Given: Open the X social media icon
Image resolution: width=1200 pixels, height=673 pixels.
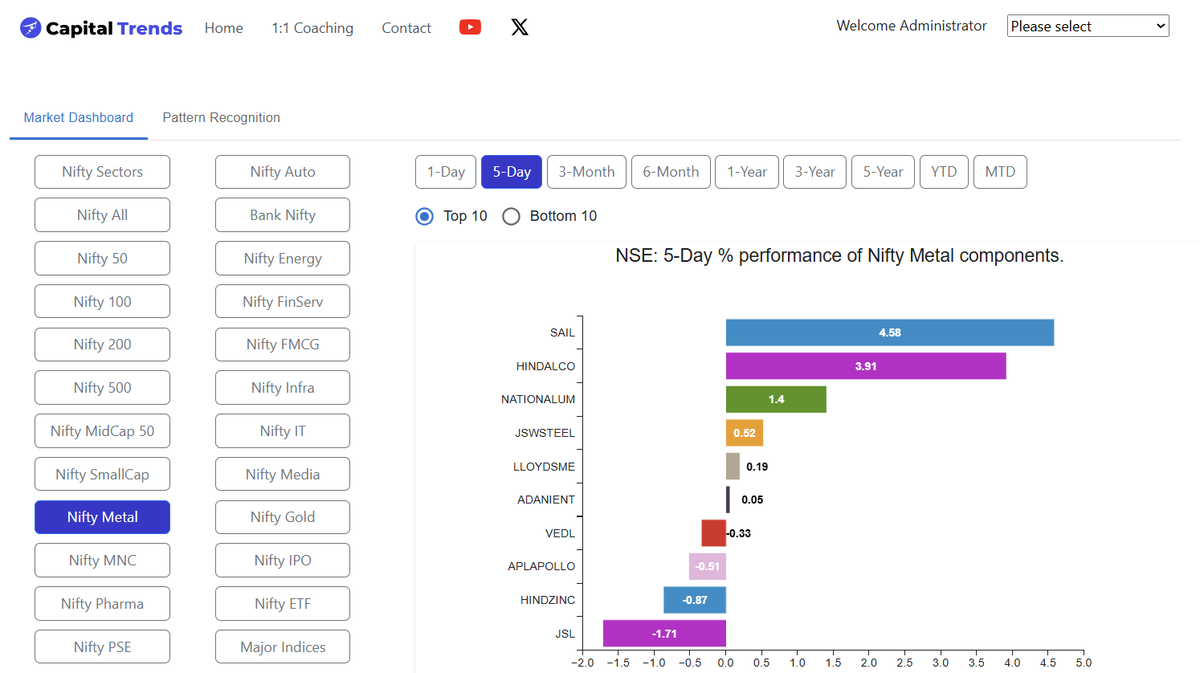Looking at the screenshot, I should pyautogui.click(x=519, y=27).
